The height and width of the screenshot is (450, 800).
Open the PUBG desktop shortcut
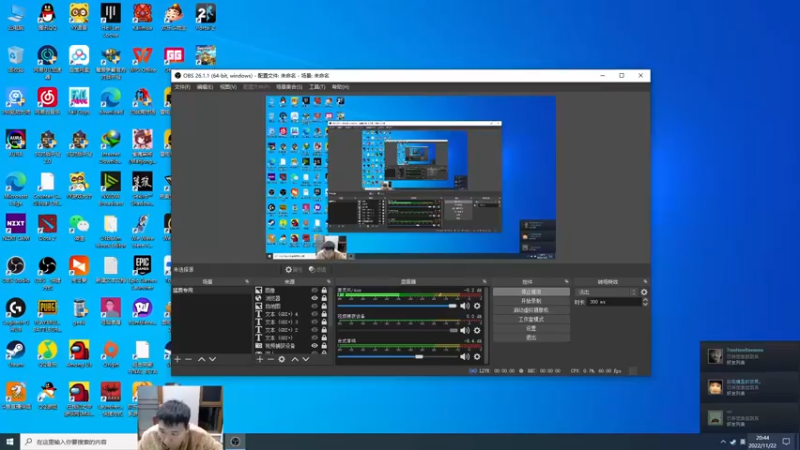(x=47, y=314)
